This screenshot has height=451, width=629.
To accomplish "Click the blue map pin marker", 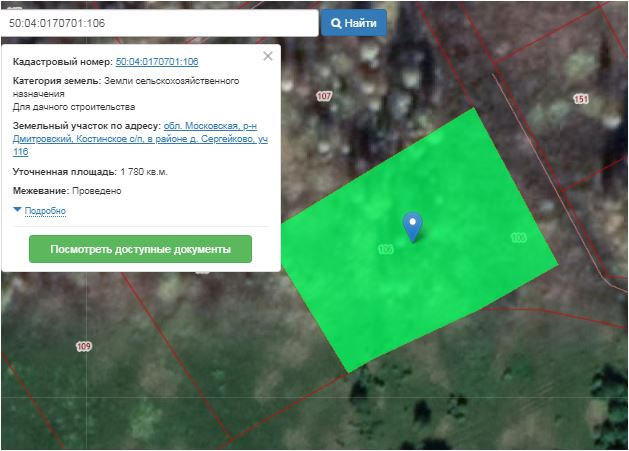I will (412, 225).
